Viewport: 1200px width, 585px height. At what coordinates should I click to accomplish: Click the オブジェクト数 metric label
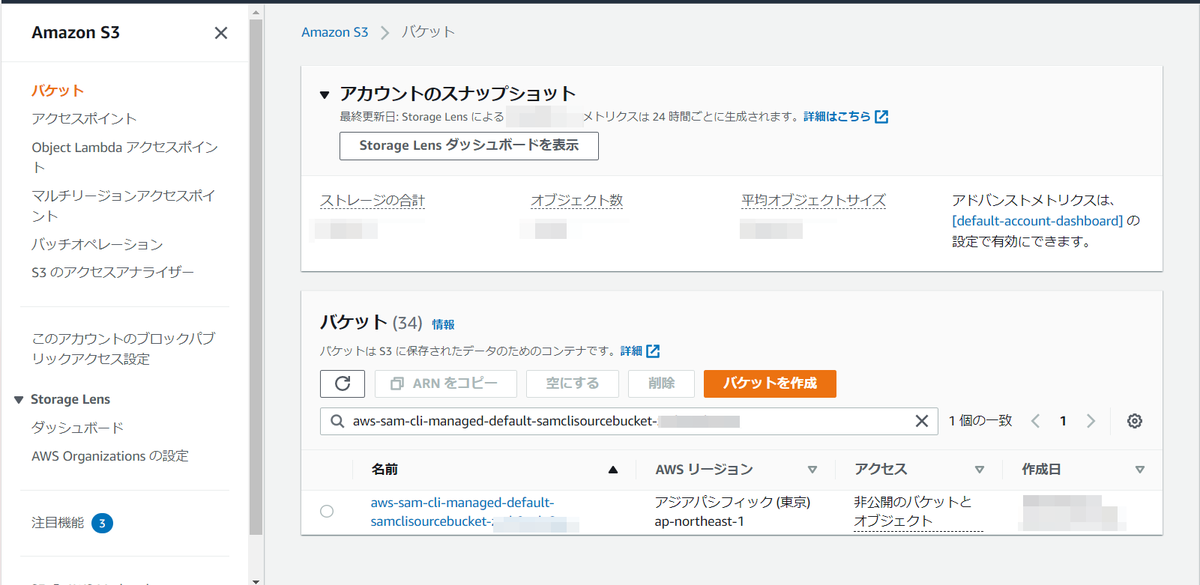(x=577, y=201)
